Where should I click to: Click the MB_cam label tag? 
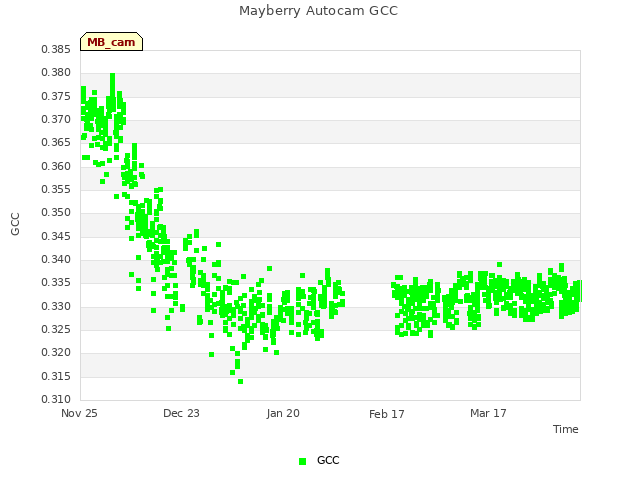(111, 42)
